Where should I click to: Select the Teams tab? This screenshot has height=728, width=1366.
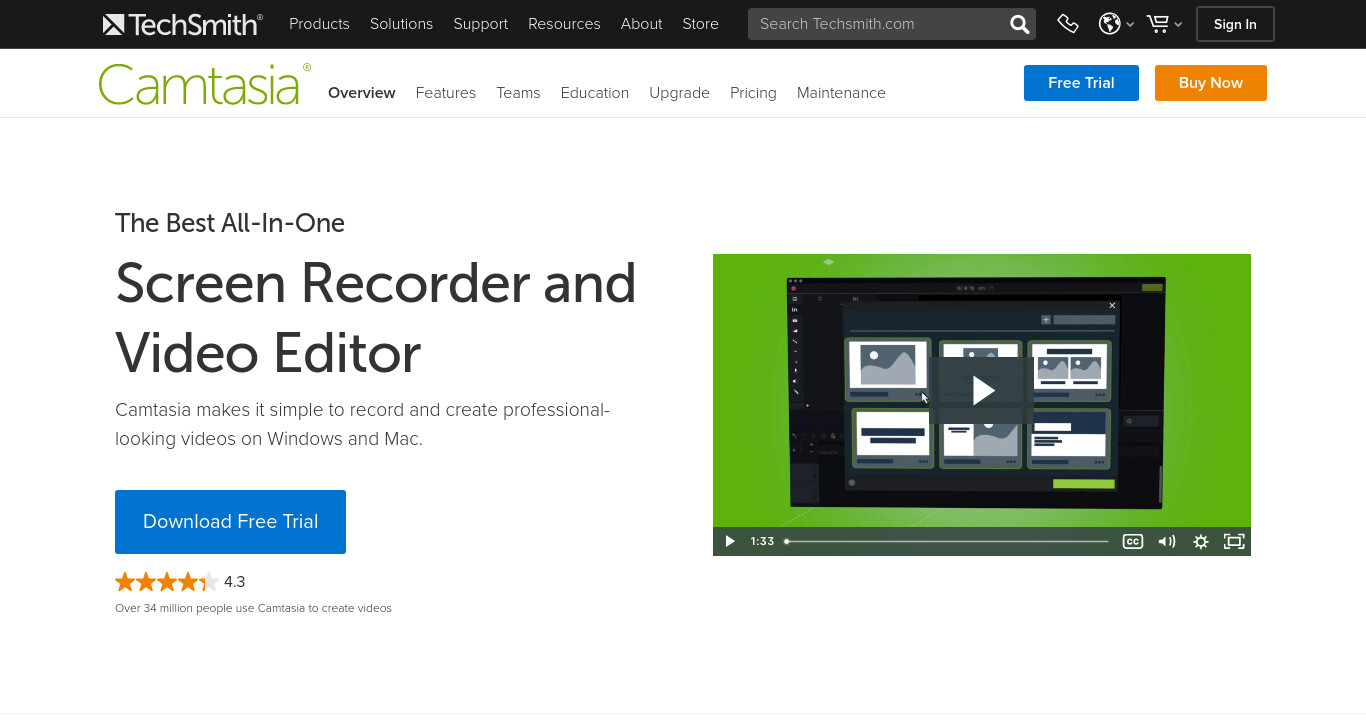click(518, 93)
